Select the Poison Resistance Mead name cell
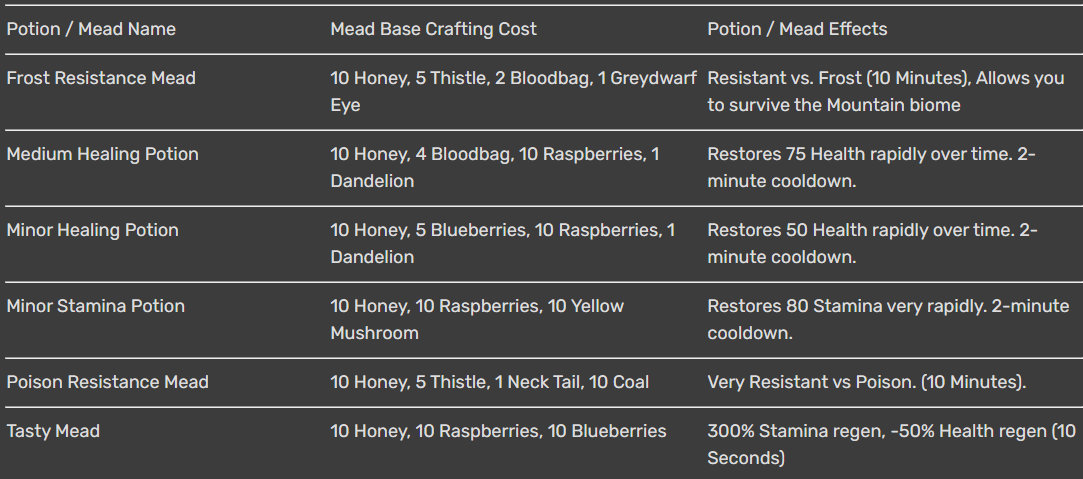Screen dimensions: 1083x479 (x=108, y=382)
